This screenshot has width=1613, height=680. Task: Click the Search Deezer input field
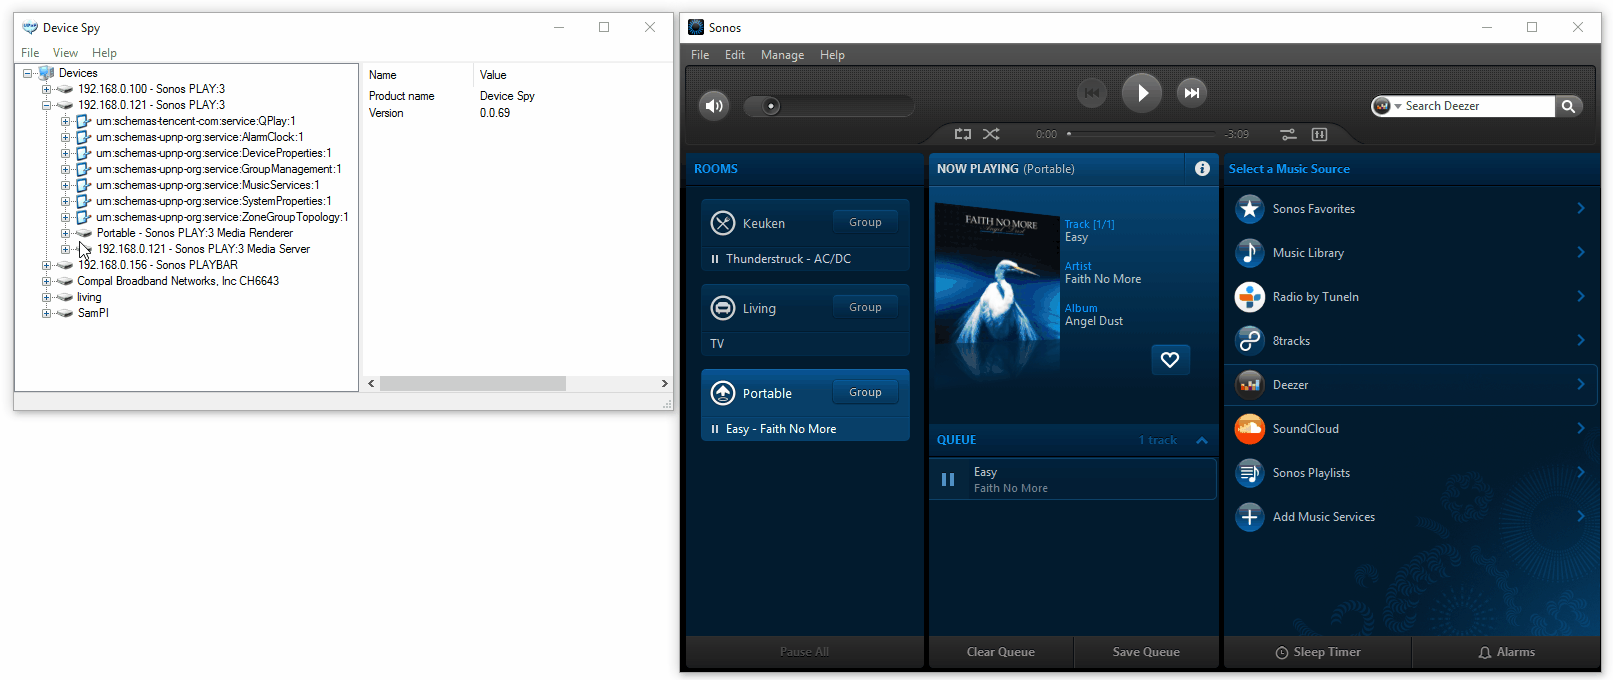[1479, 106]
